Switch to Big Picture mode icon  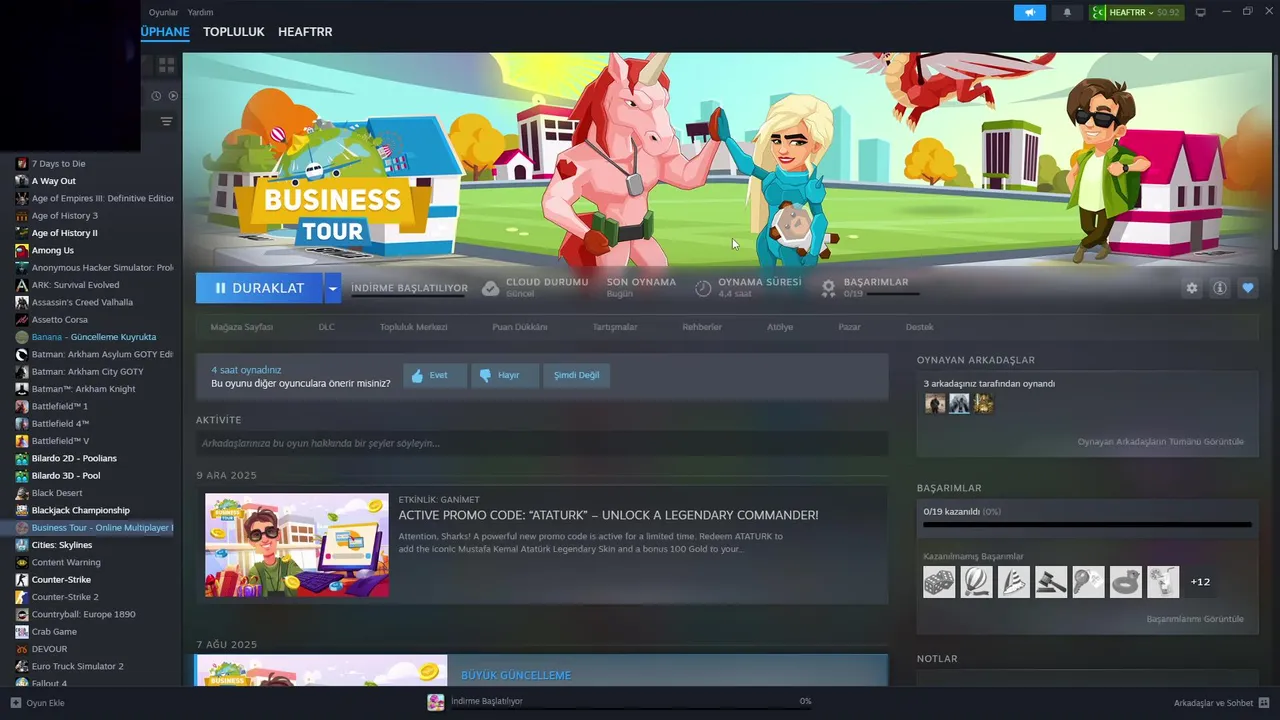(1201, 12)
